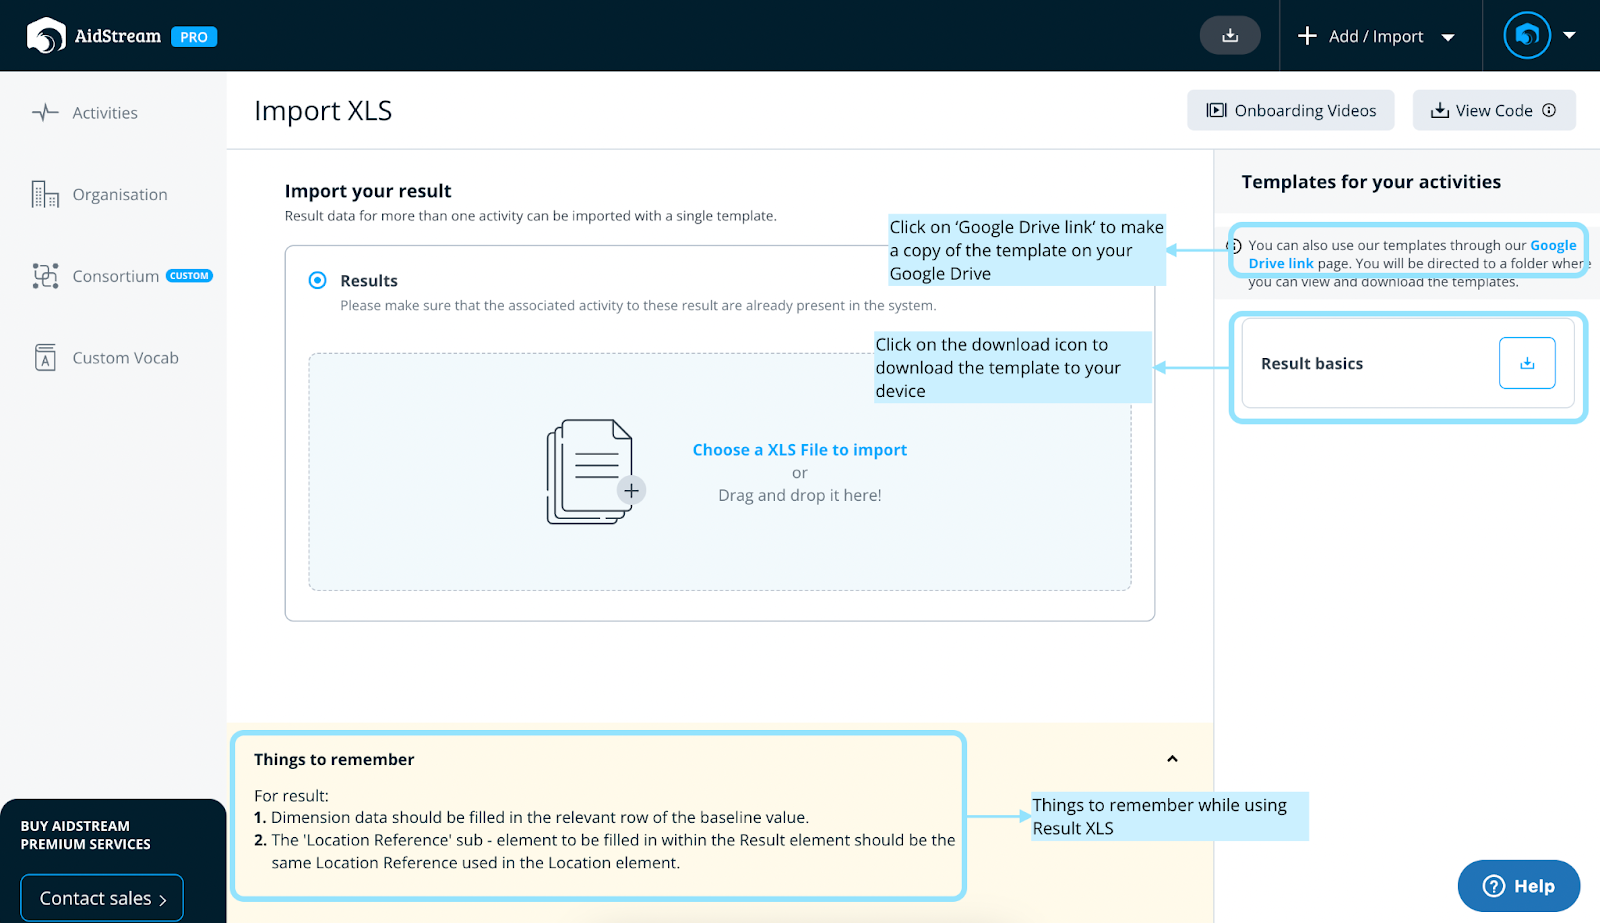This screenshot has height=923, width=1600.
Task: Click the Custom Vocab book icon
Action: [x=44, y=357]
